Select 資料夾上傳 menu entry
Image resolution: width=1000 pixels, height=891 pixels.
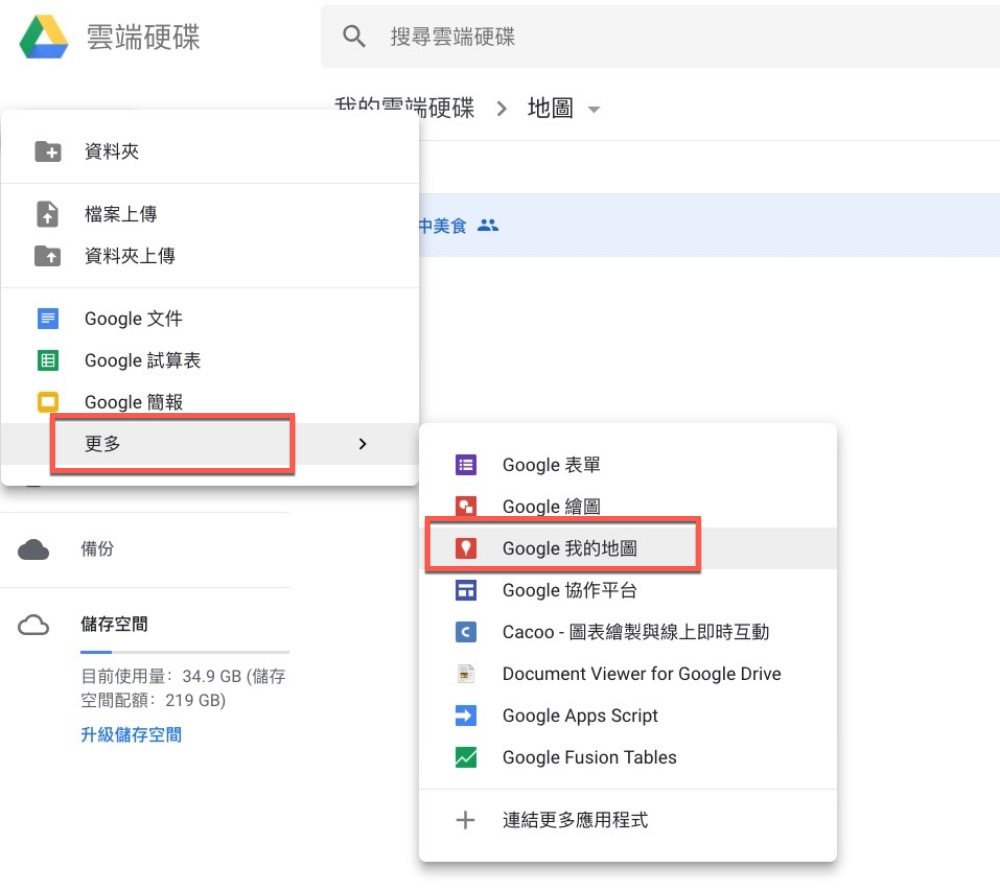click(x=210, y=256)
